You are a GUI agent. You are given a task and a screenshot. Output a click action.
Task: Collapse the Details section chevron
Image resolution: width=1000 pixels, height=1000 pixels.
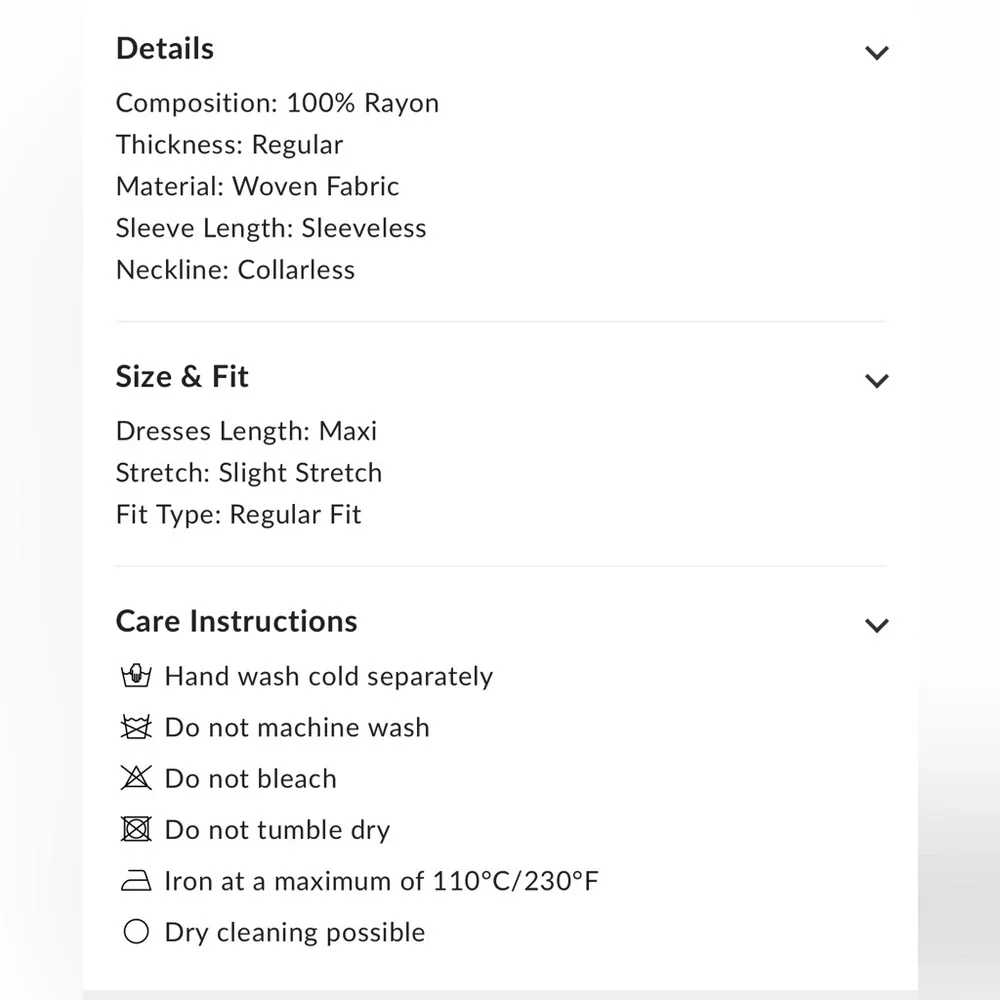tap(876, 53)
